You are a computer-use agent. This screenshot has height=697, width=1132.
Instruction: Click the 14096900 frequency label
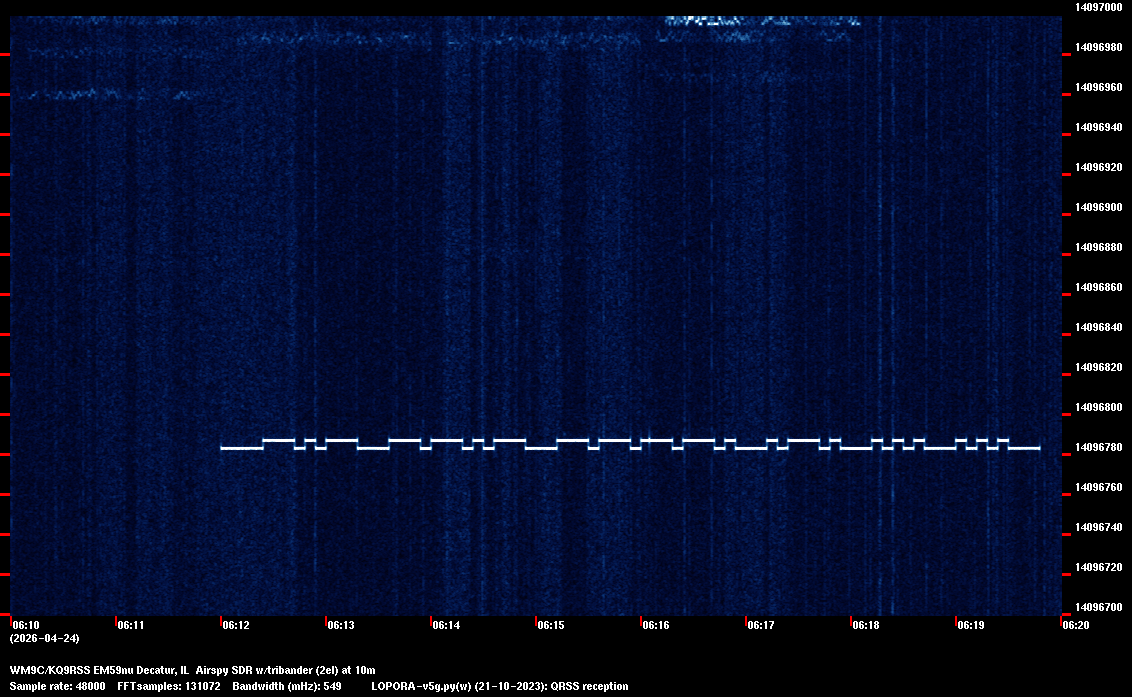(1097, 207)
